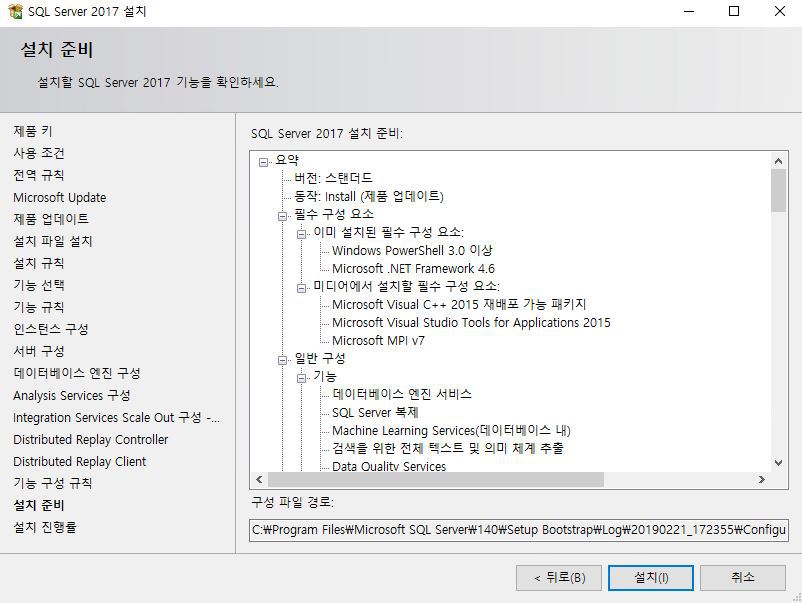Select the Microsoft MPI v7 row
The height and width of the screenshot is (603, 802).
point(378,341)
